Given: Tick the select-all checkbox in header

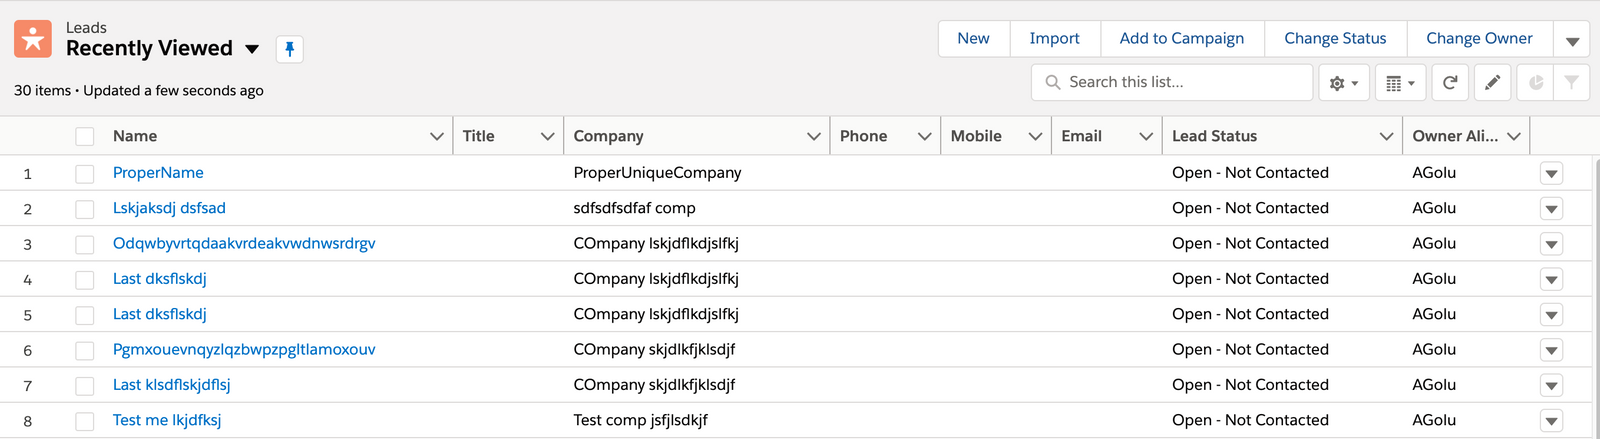Looking at the screenshot, I should point(85,137).
